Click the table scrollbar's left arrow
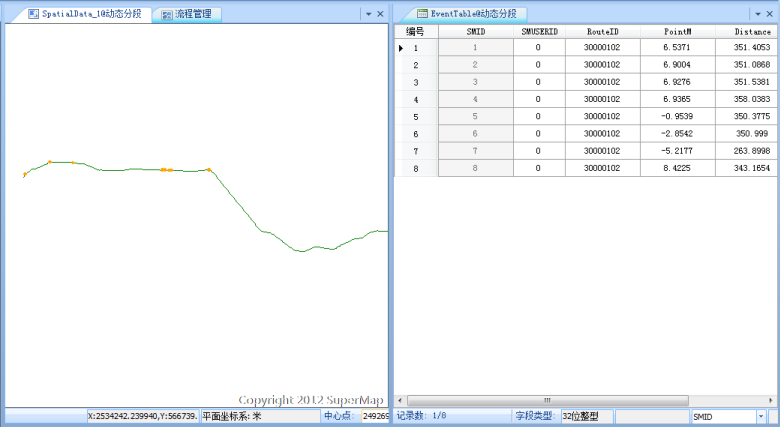The width and height of the screenshot is (780, 427). tap(400, 400)
